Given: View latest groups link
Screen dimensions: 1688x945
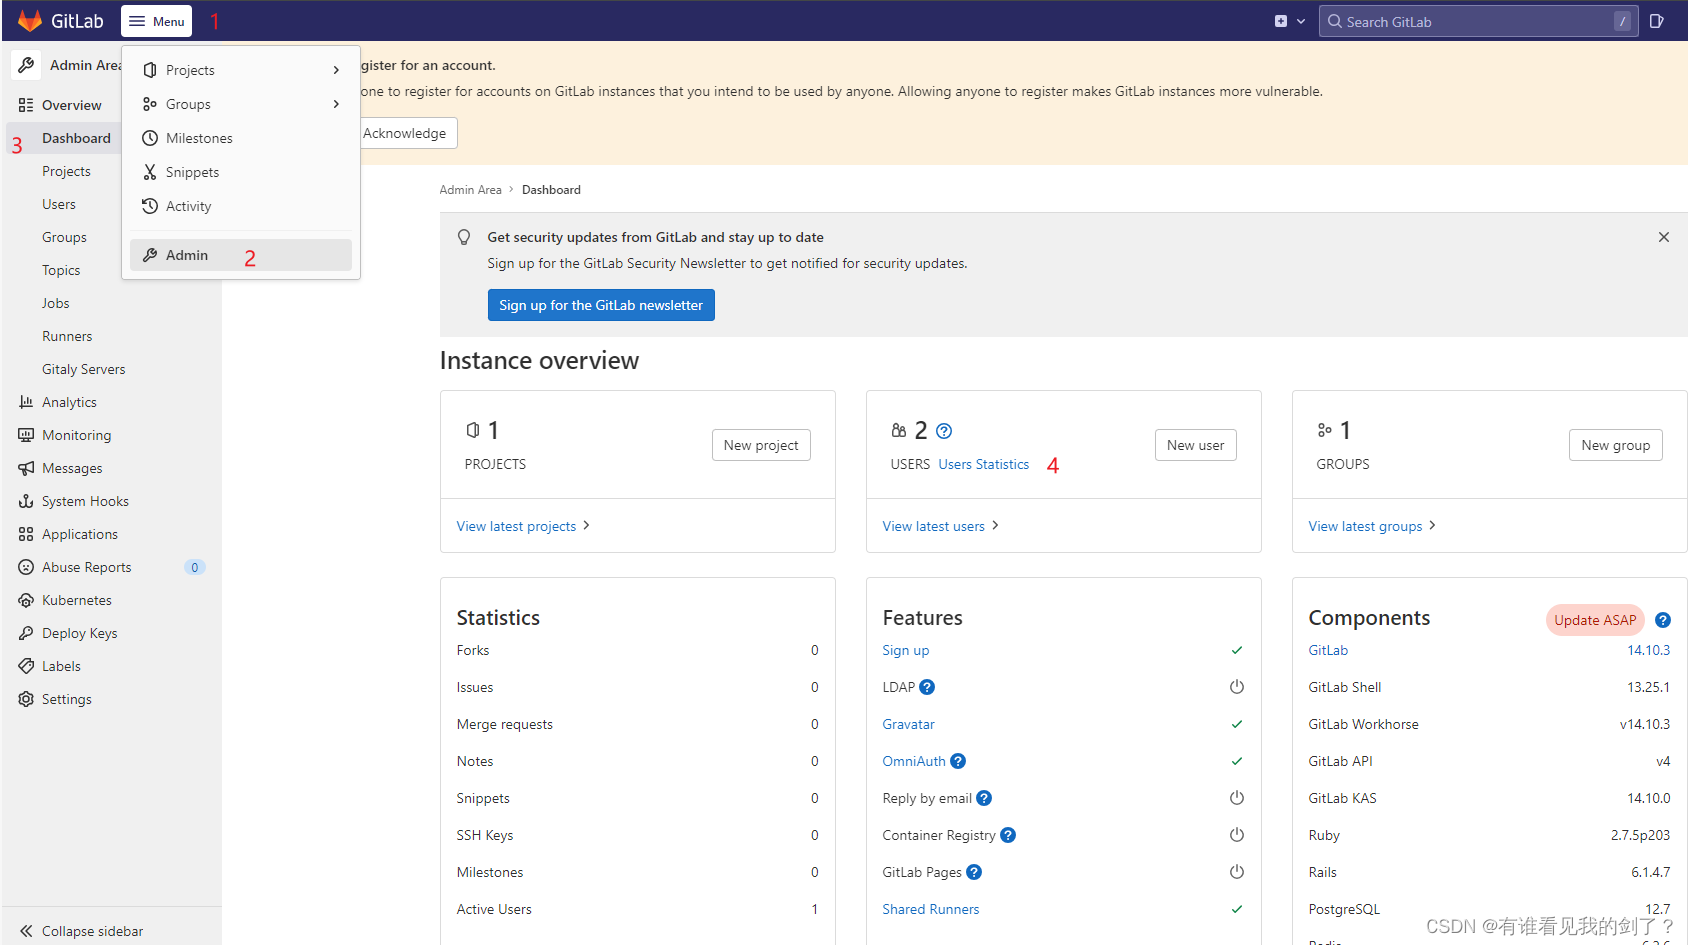Looking at the screenshot, I should pos(1371,526).
